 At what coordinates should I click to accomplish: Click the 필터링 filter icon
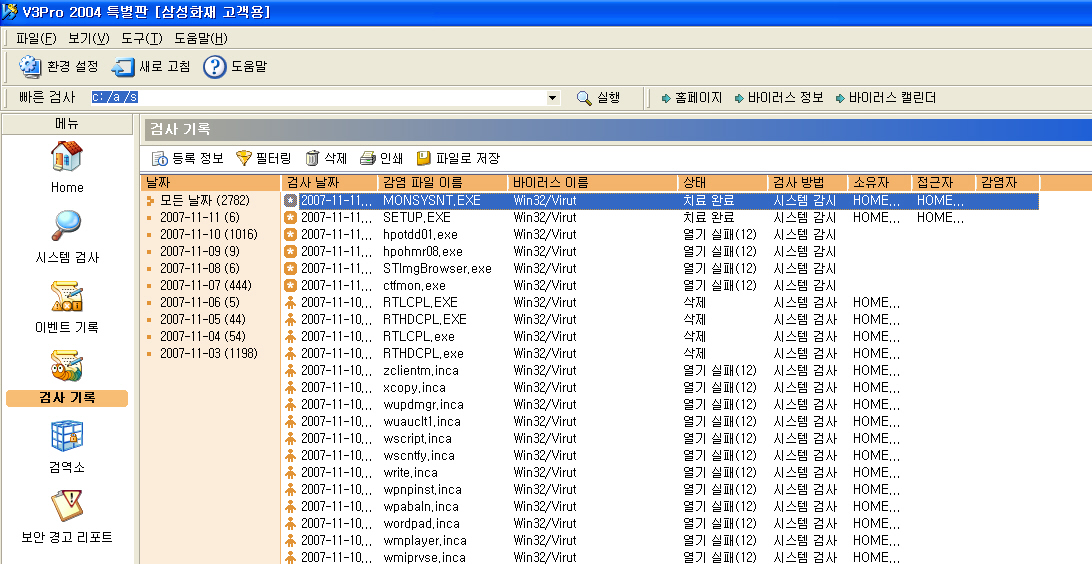[244, 159]
